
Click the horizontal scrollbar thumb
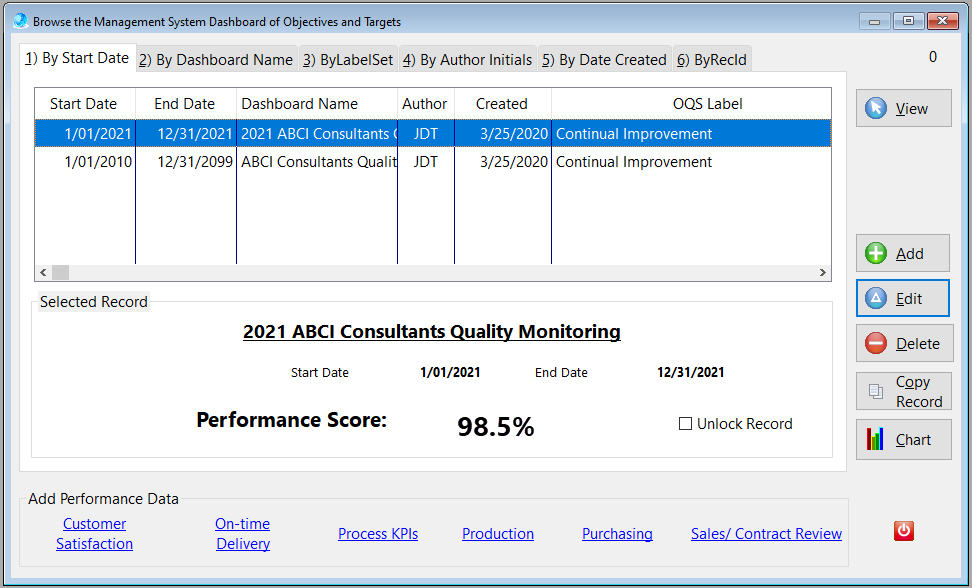[60, 273]
